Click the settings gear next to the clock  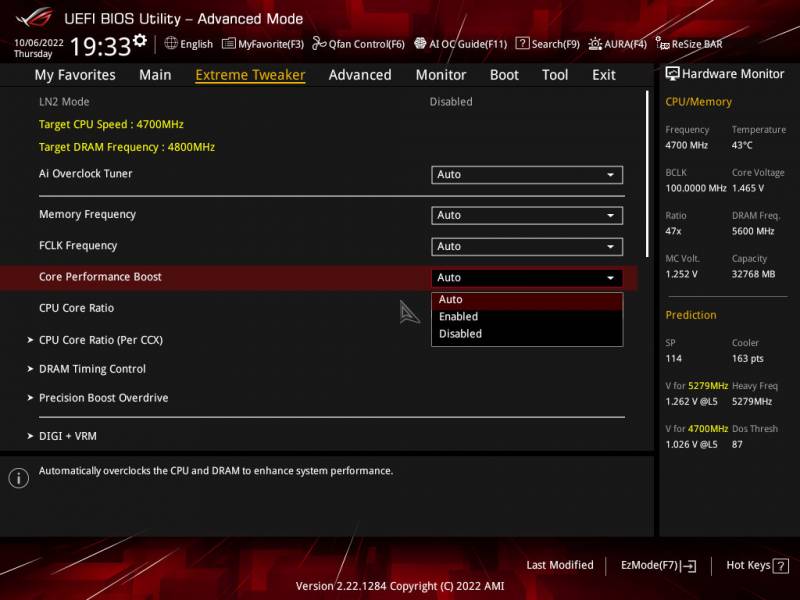[x=140, y=40]
